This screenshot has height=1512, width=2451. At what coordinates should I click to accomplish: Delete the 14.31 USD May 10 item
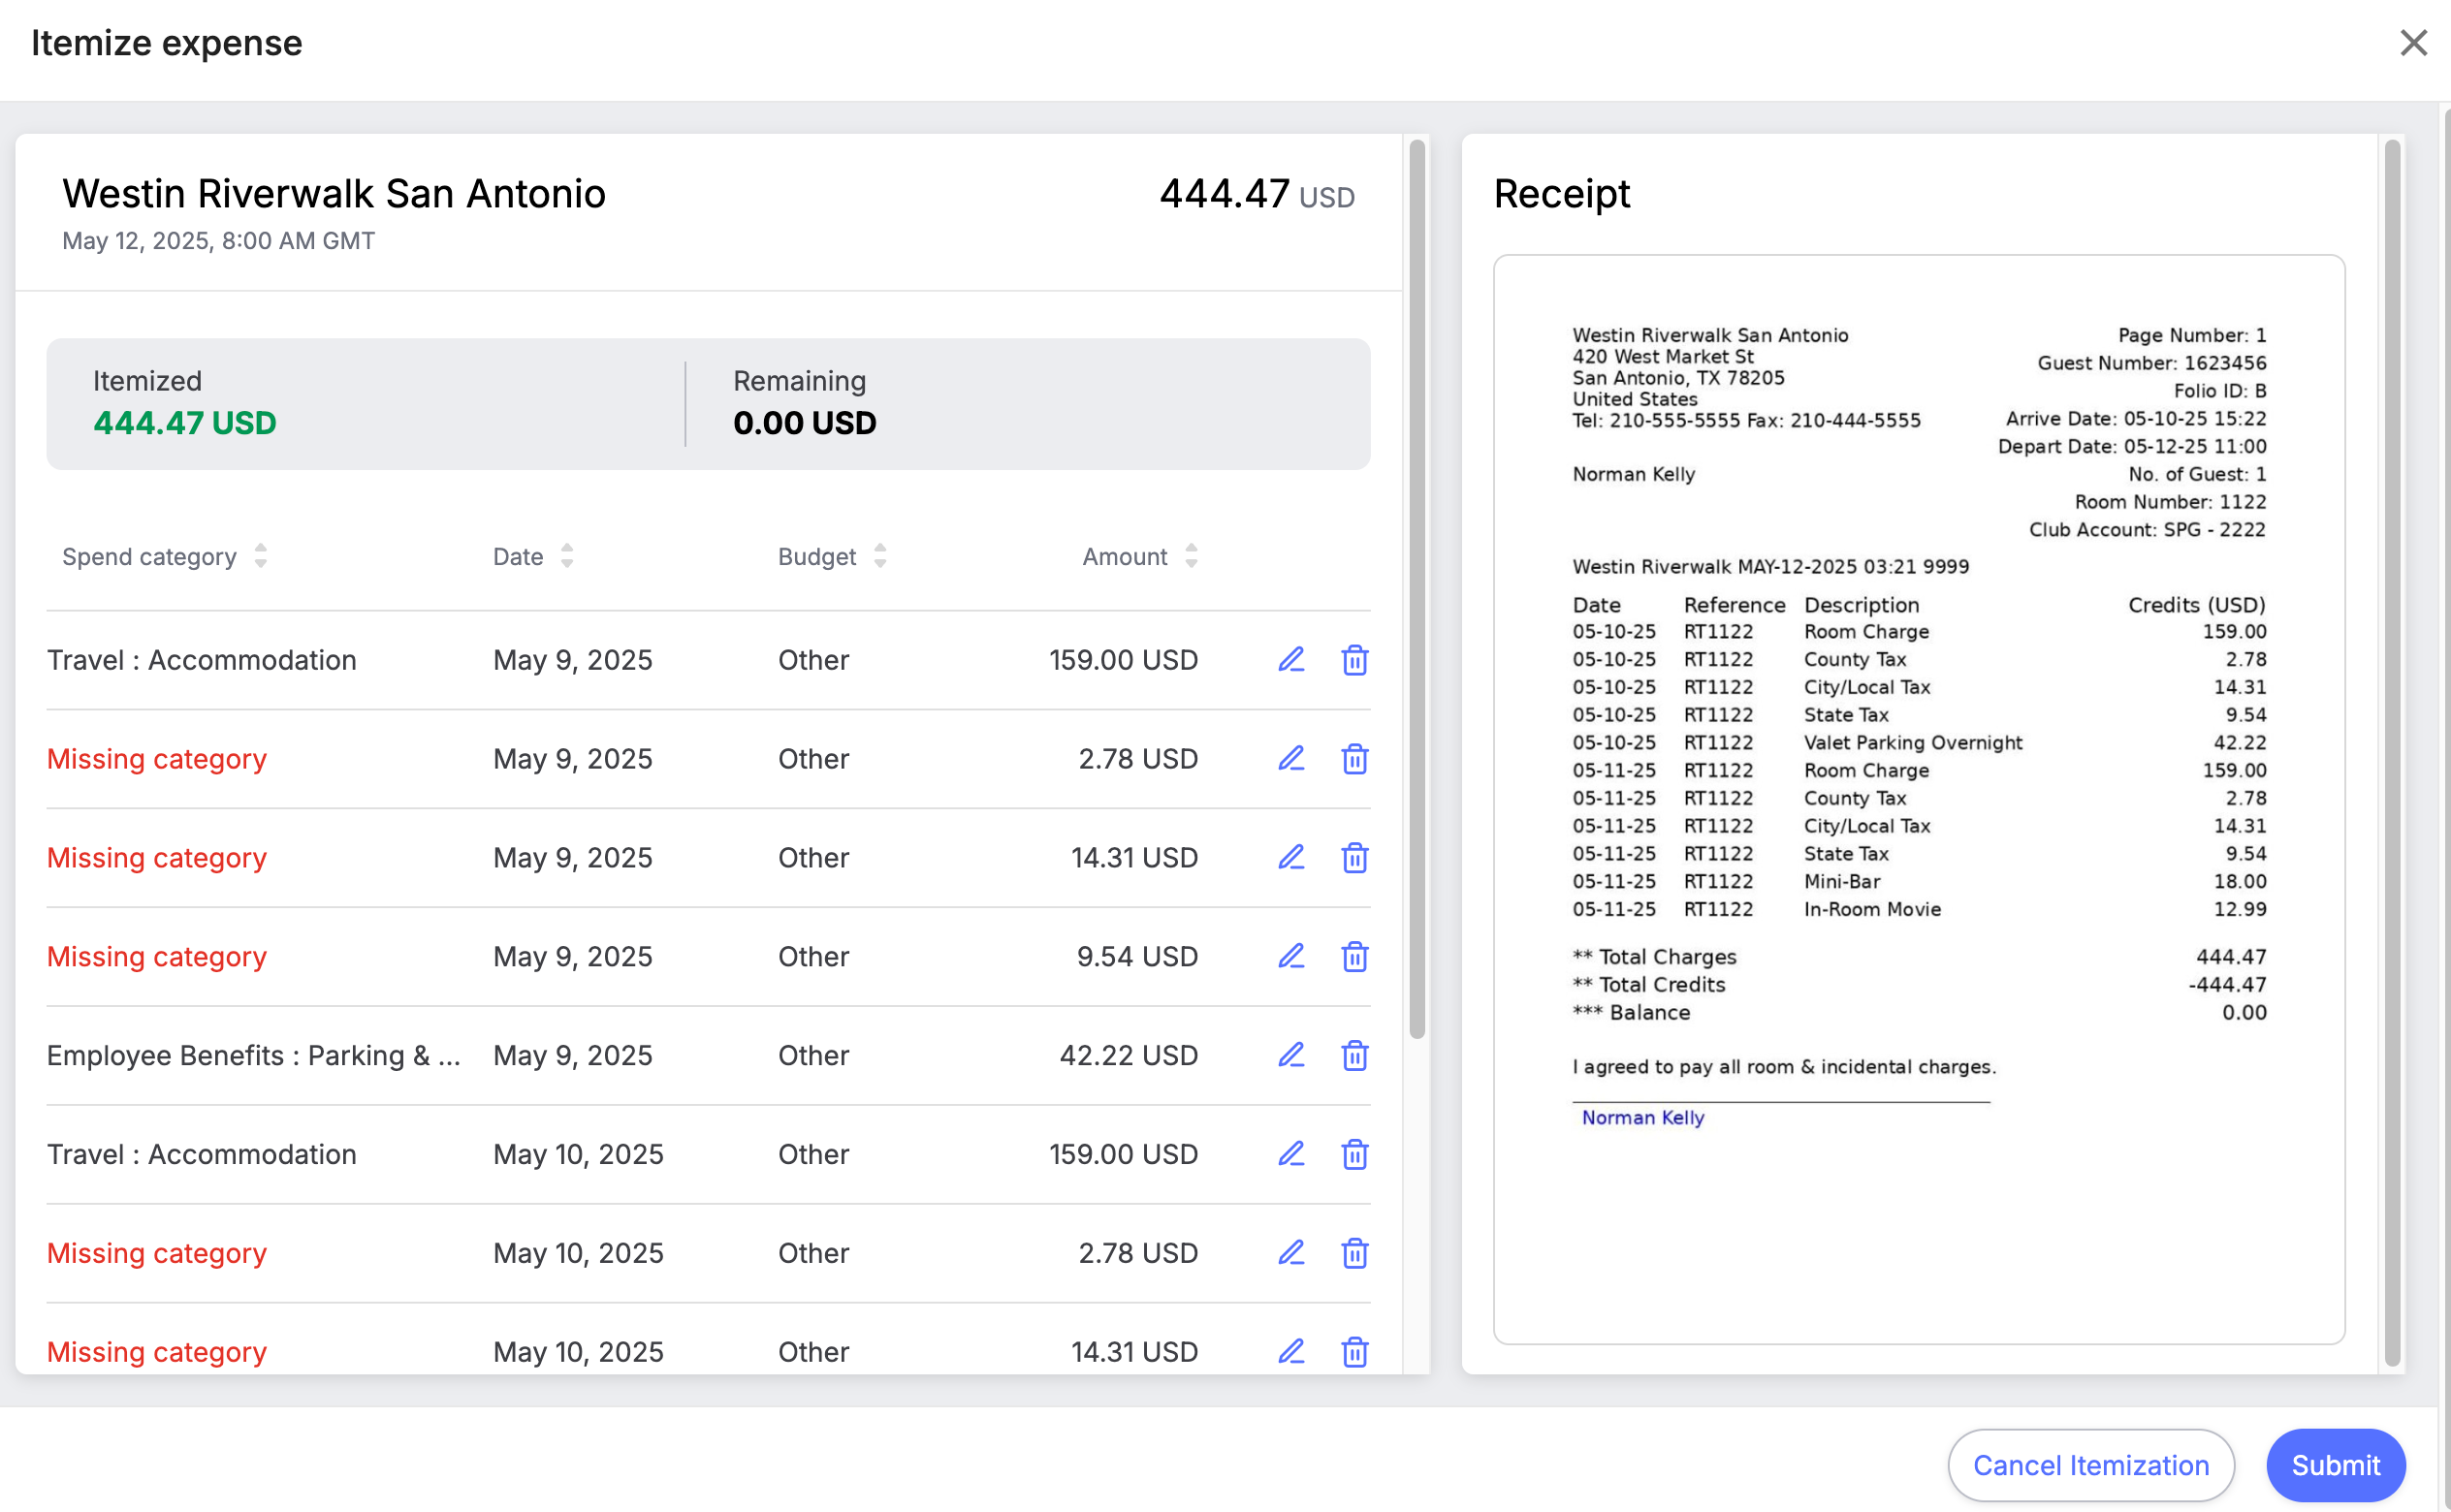point(1354,1353)
